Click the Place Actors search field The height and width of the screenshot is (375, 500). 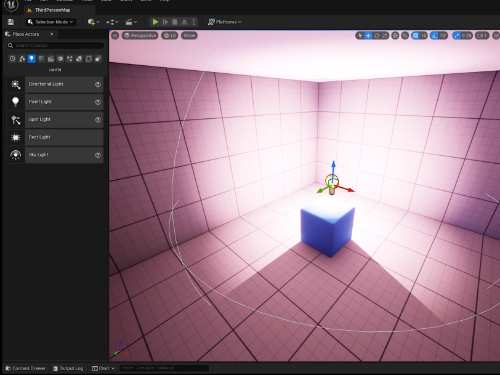(x=56, y=45)
